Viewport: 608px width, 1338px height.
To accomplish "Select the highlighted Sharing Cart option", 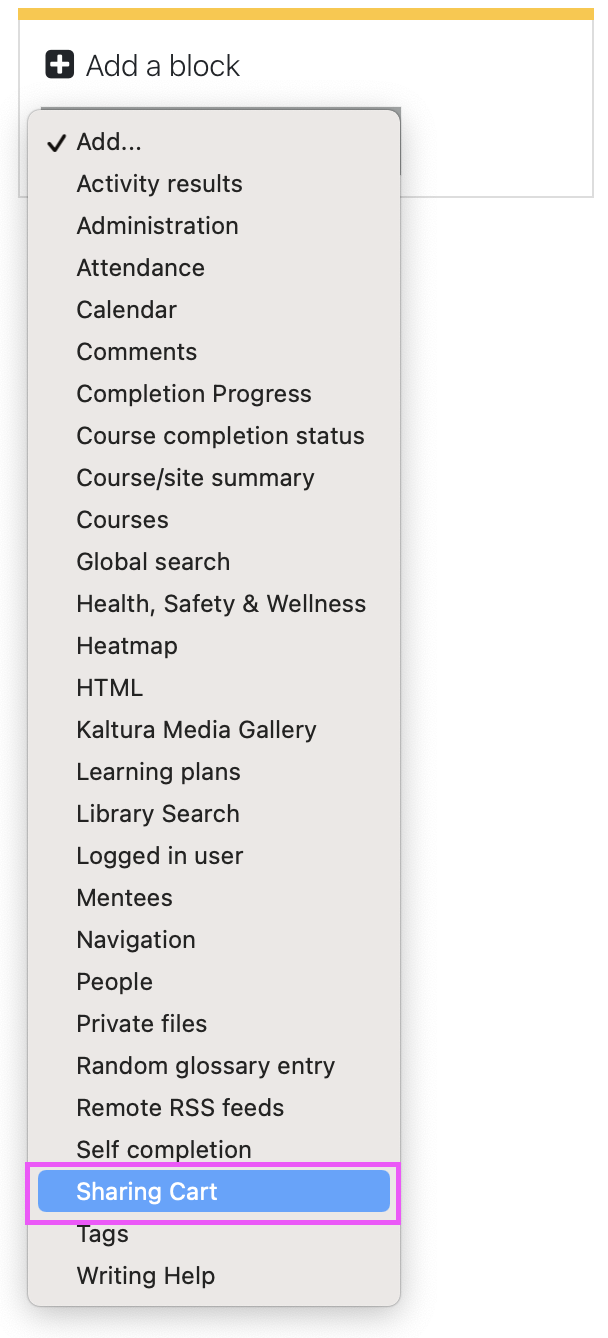I will [x=214, y=1192].
